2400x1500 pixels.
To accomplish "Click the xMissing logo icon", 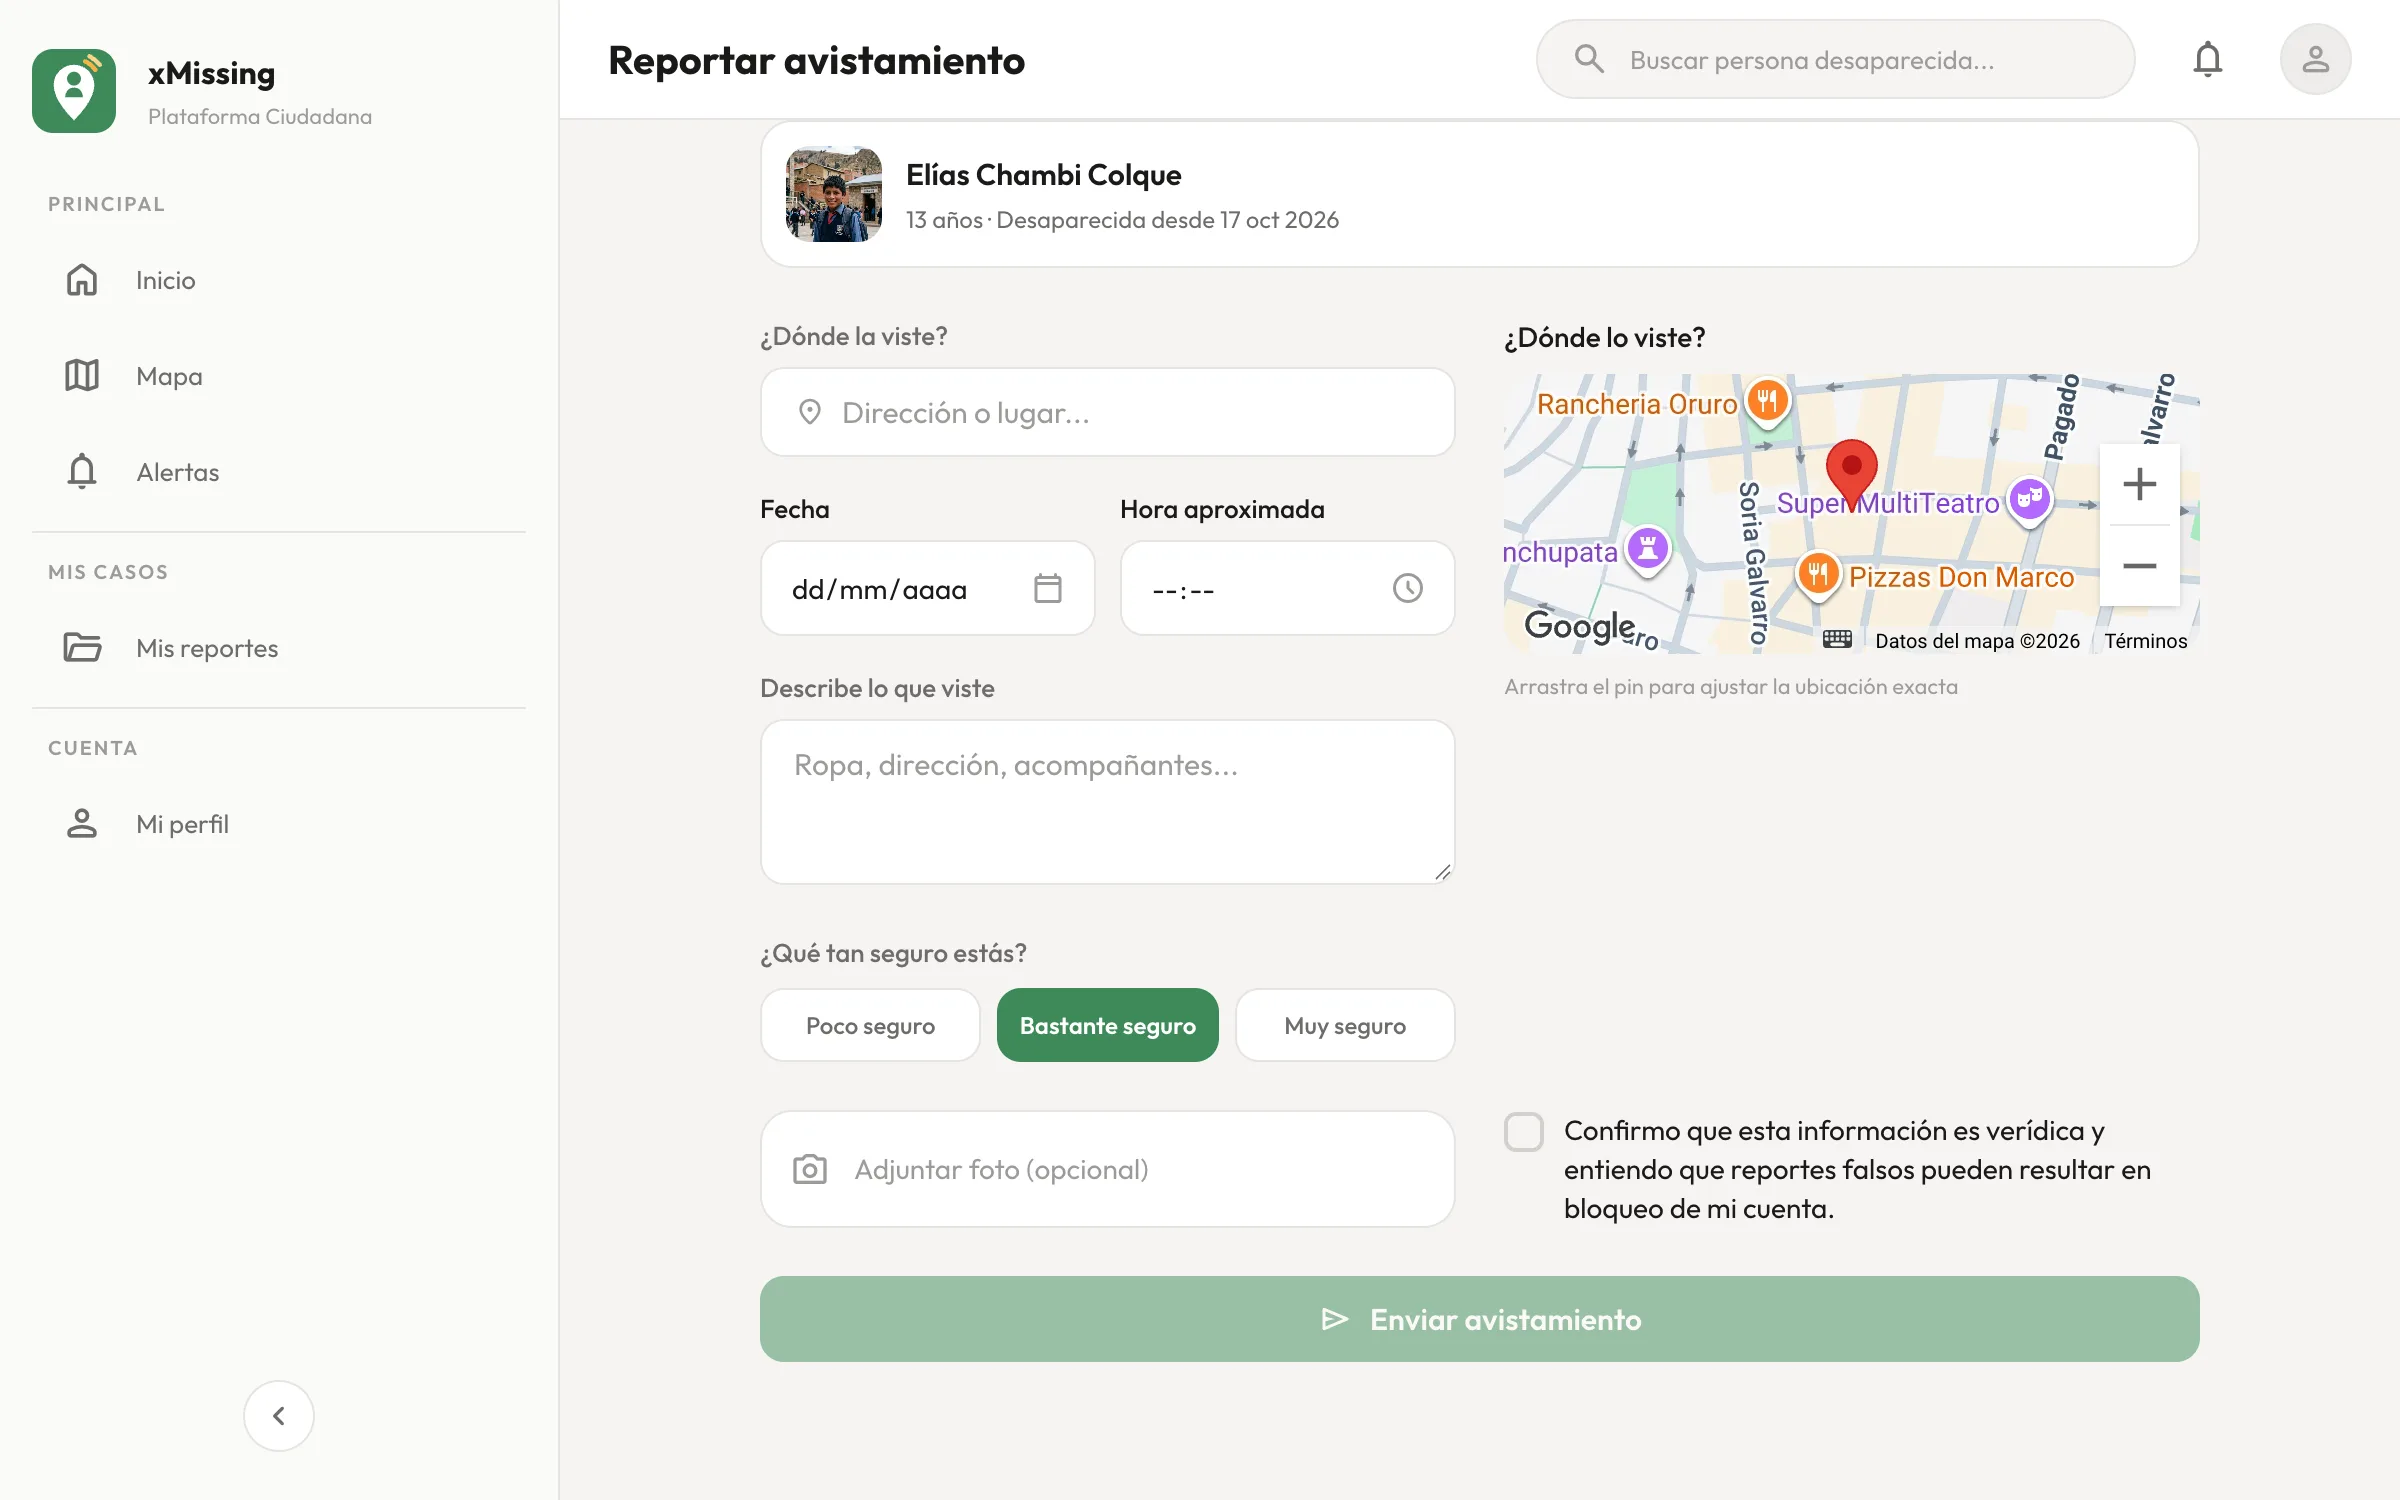I will pos(74,91).
